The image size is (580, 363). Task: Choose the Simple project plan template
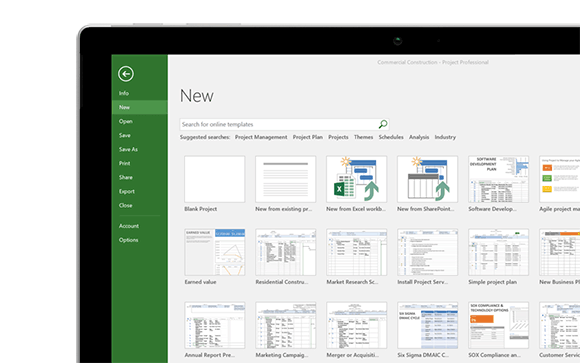pos(498,252)
